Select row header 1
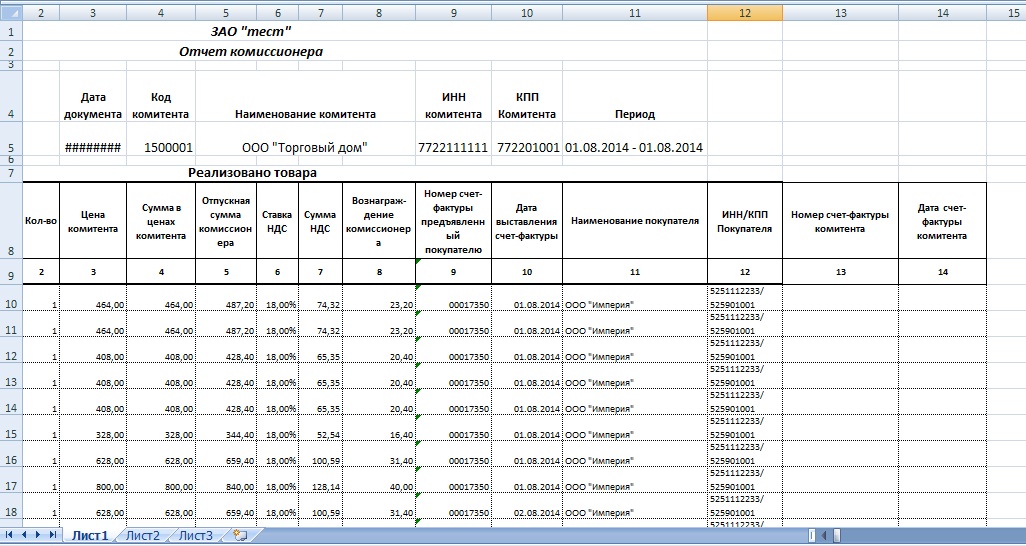 click(10, 31)
